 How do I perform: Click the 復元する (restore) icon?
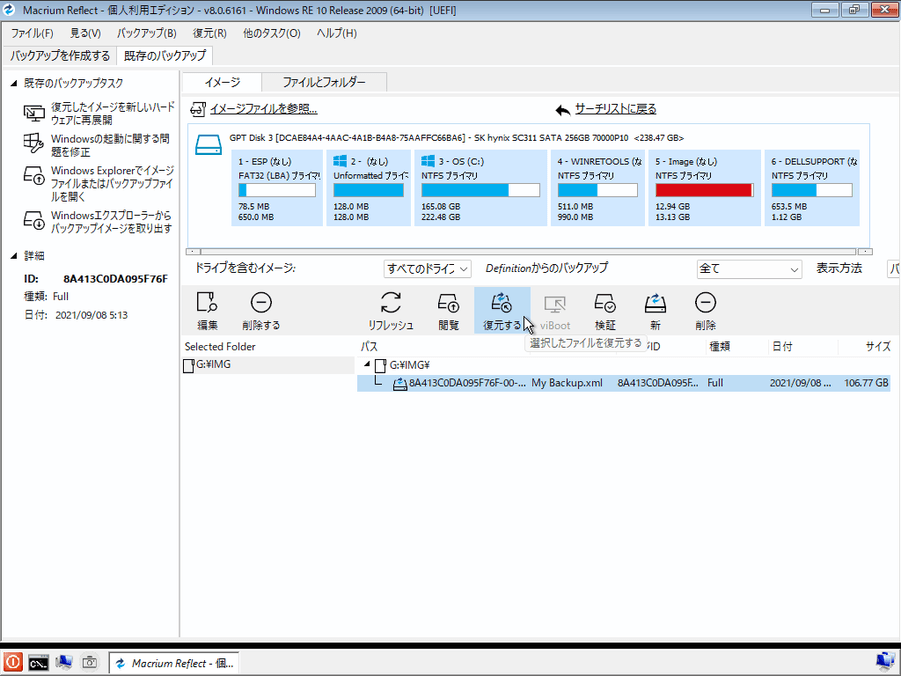pyautogui.click(x=502, y=302)
